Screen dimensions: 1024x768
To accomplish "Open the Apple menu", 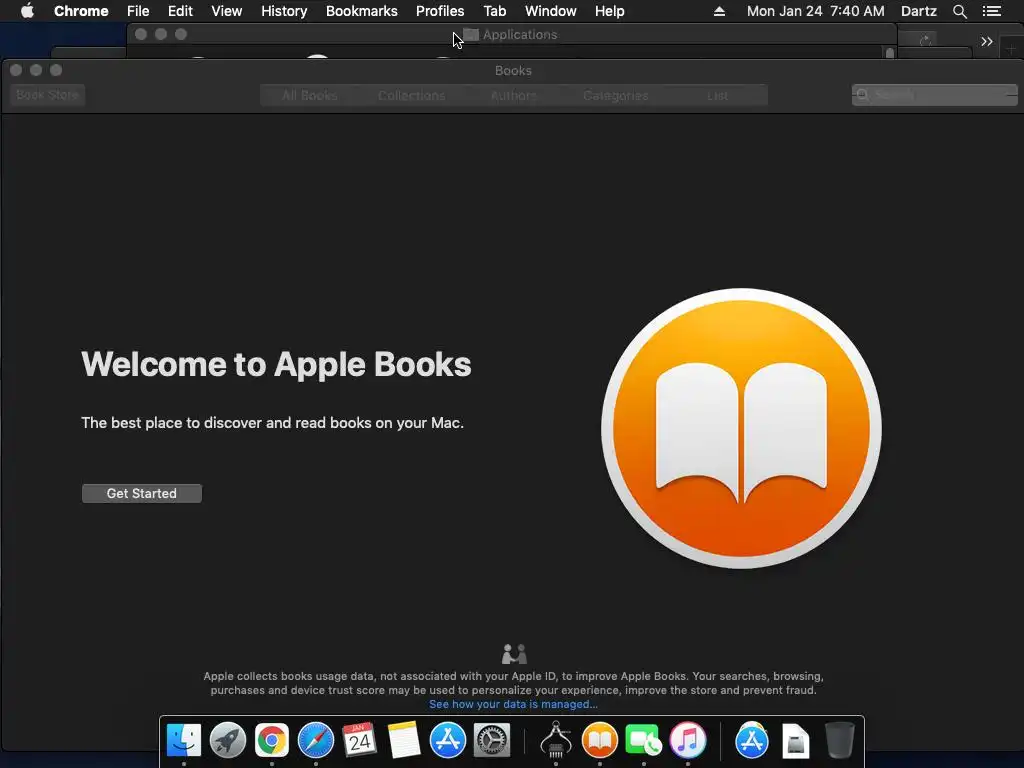I will [27, 11].
